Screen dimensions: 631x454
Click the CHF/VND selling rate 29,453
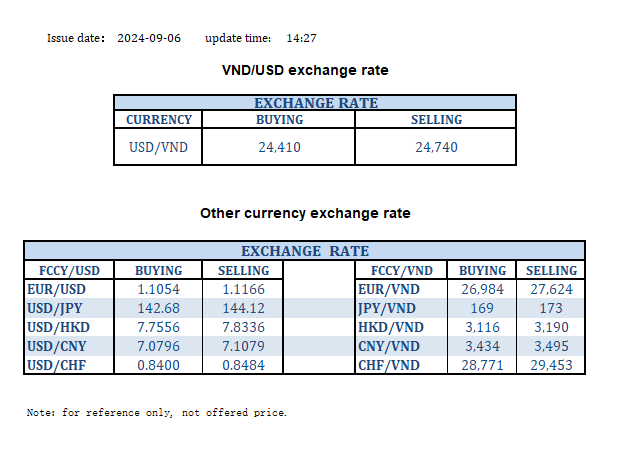551,365
